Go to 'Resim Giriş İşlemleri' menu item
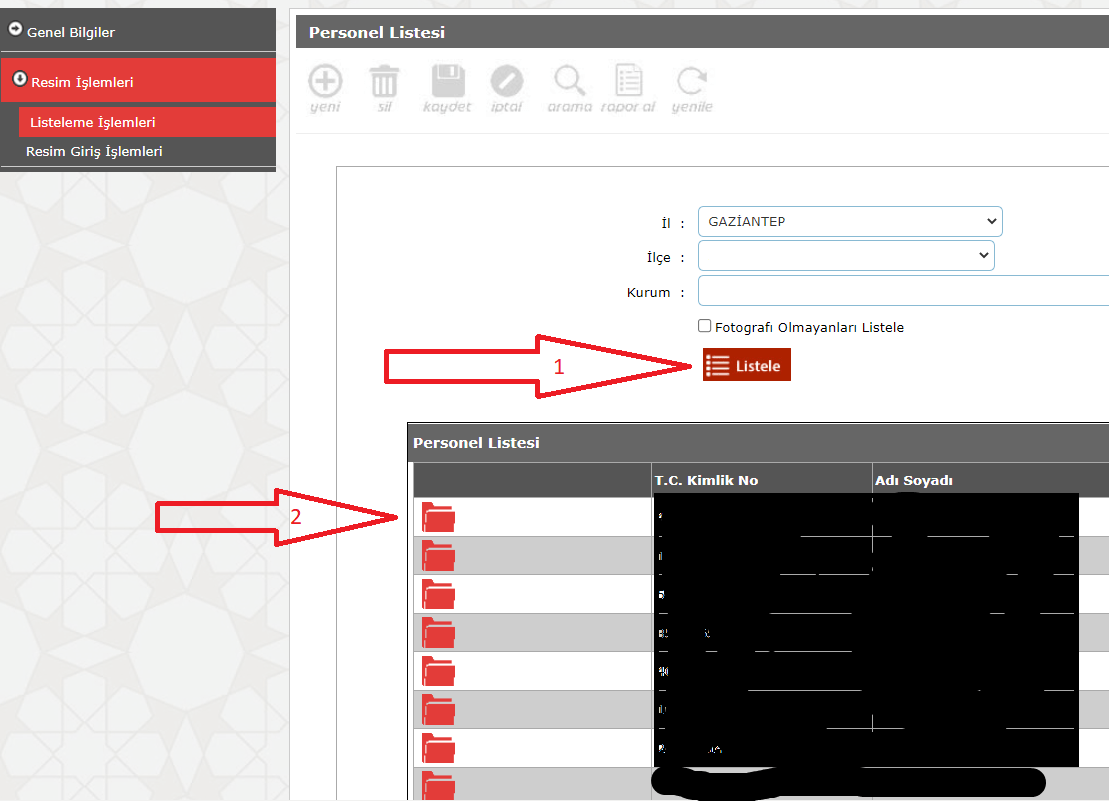The image size is (1109, 801). point(94,152)
